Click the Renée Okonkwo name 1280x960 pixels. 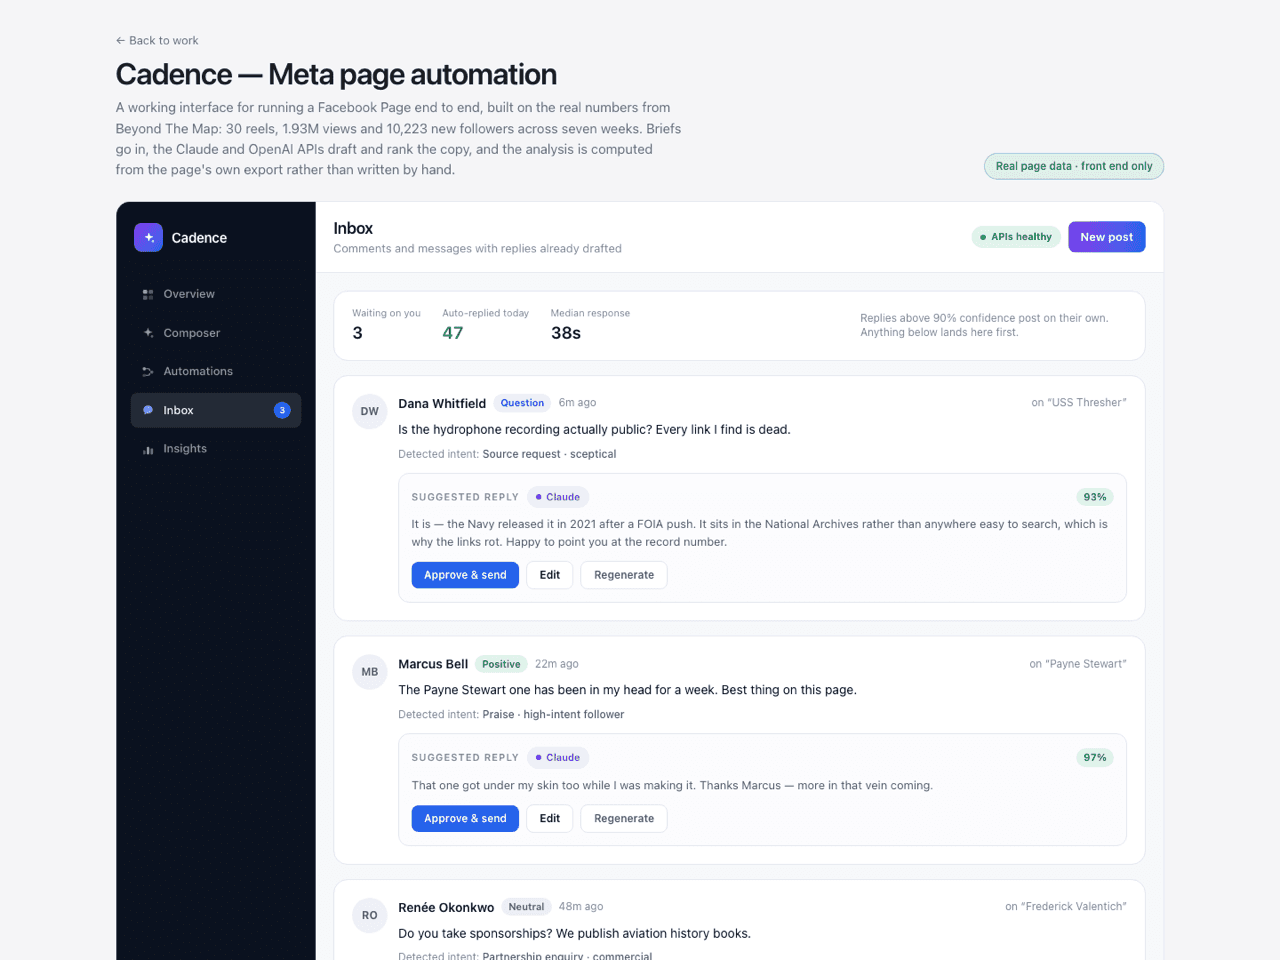446,907
